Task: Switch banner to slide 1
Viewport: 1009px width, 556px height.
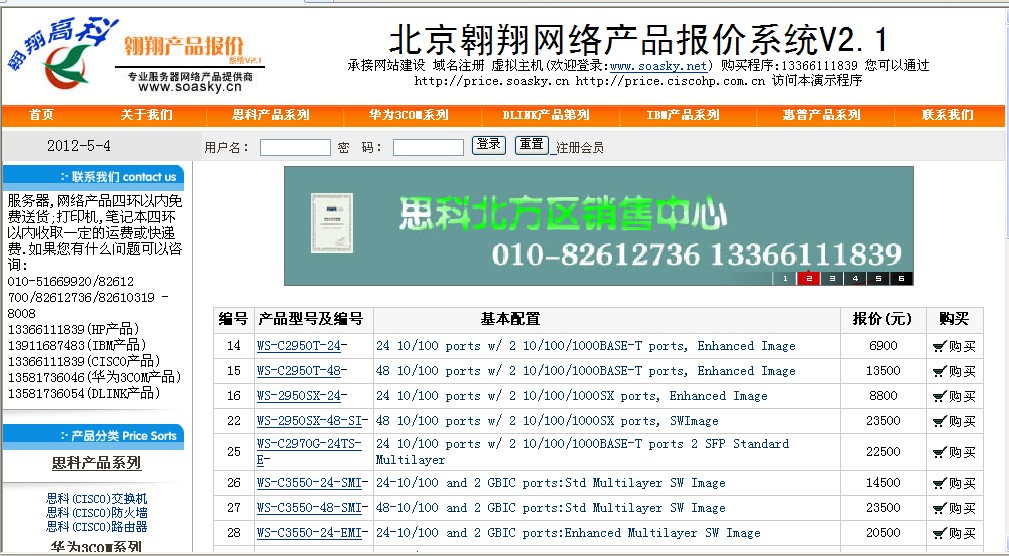Action: 785,279
